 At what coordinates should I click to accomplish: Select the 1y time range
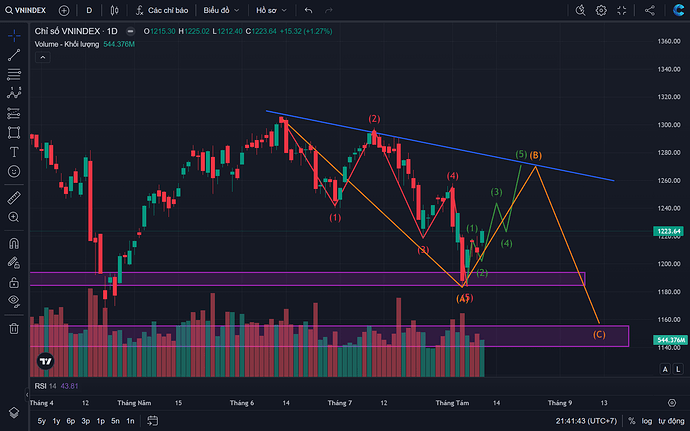click(x=56, y=421)
